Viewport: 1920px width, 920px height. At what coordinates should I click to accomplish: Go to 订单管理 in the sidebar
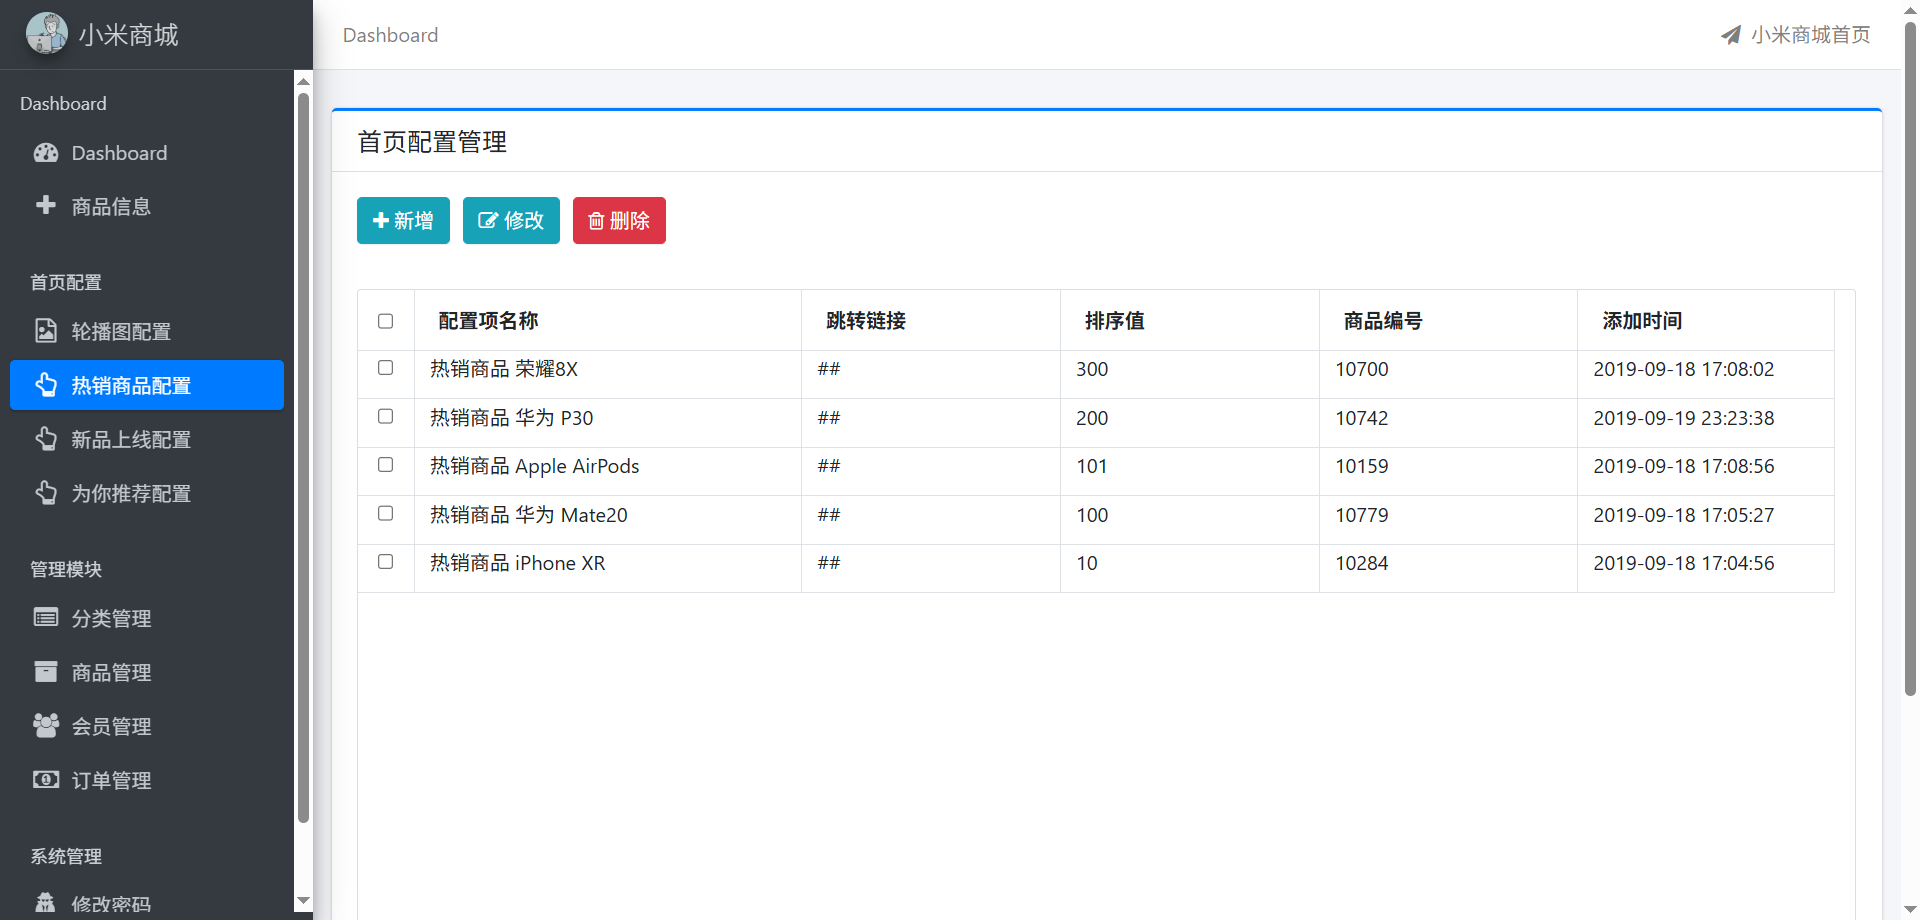tap(147, 780)
